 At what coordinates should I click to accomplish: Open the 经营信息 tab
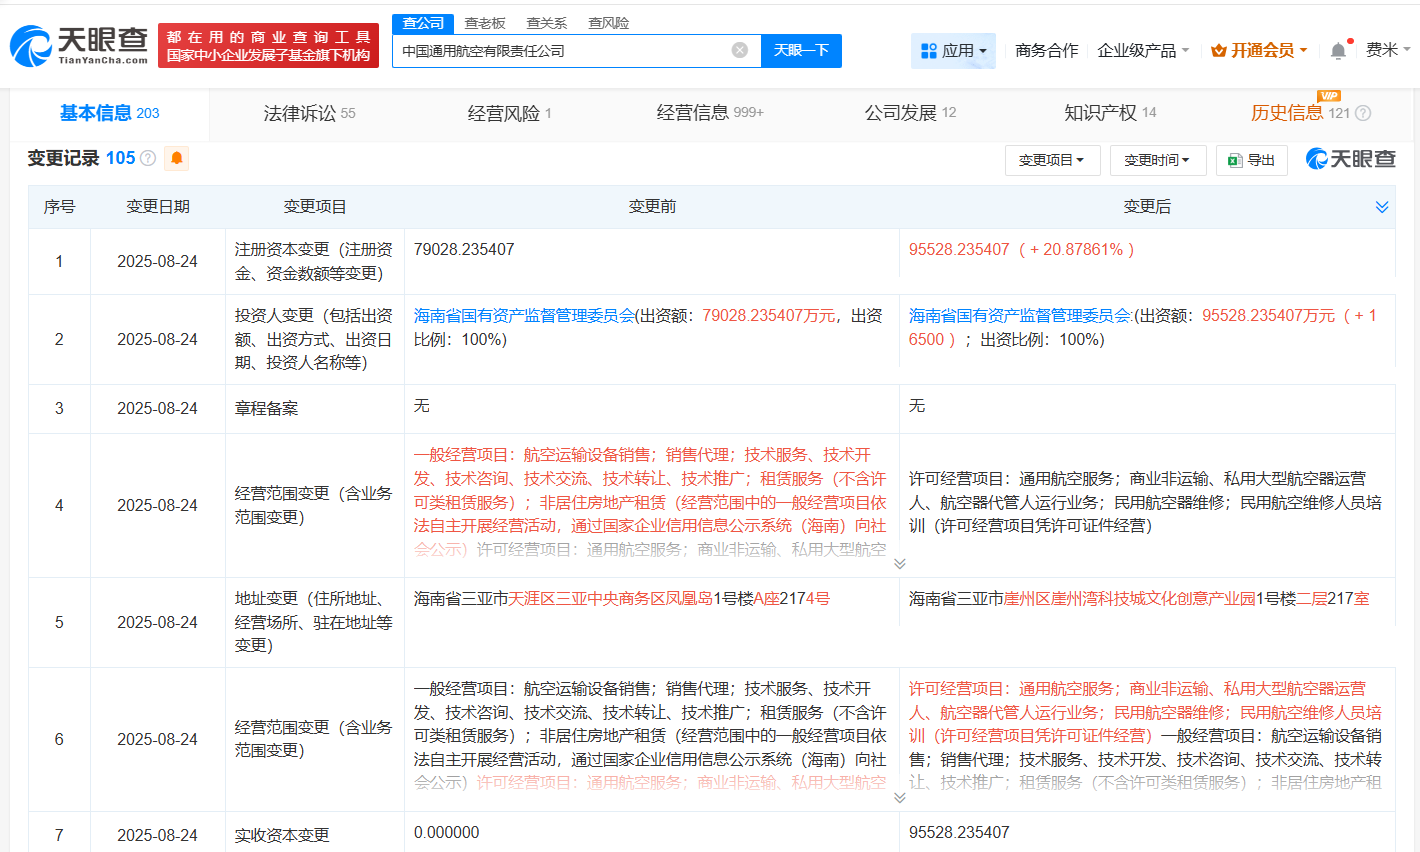click(710, 113)
